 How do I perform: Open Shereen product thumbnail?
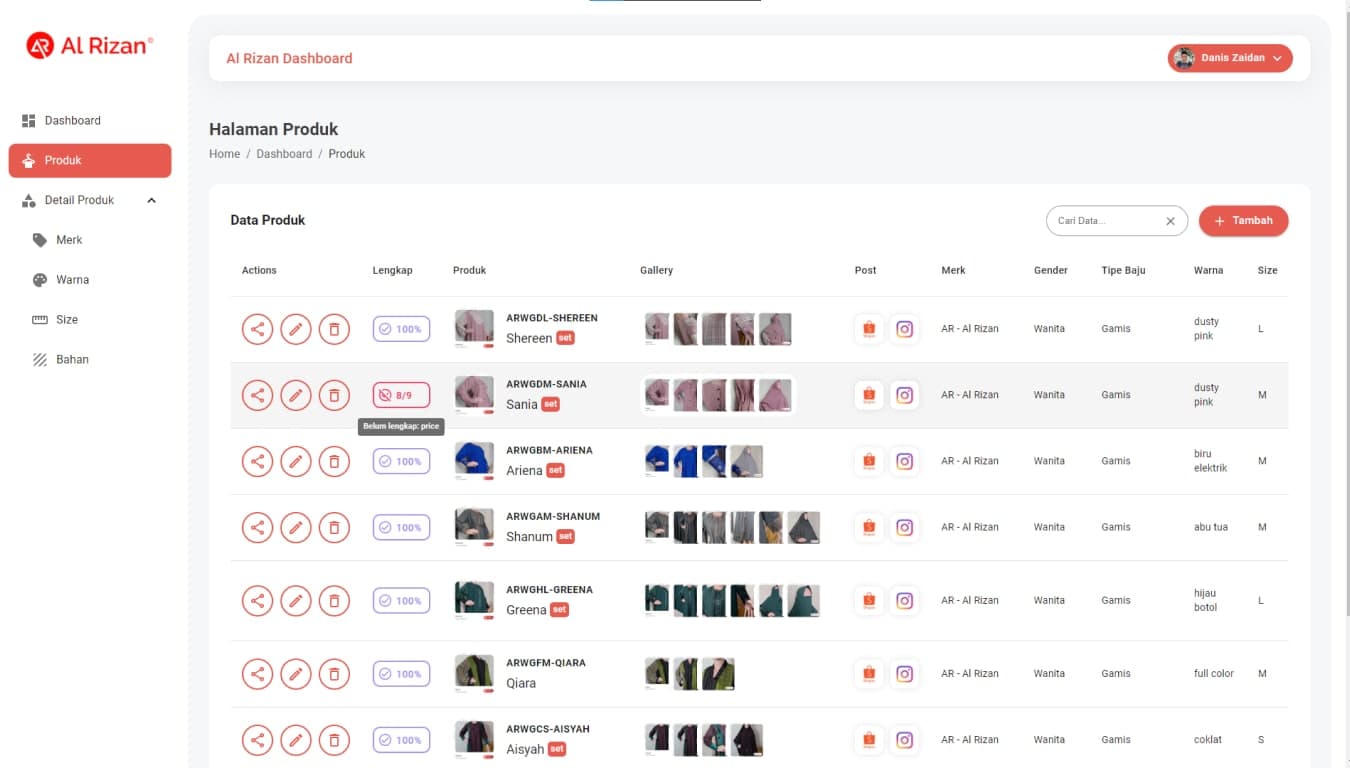click(474, 328)
